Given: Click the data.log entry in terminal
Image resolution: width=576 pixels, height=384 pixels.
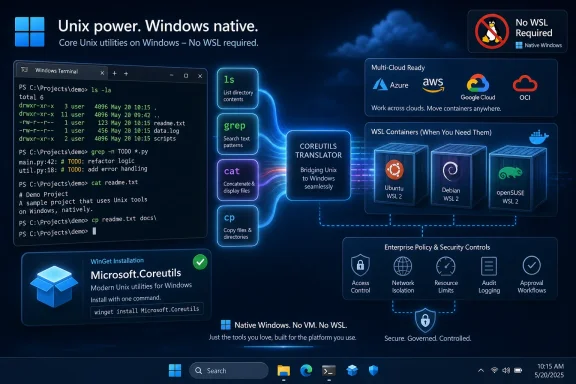Looking at the screenshot, I should [x=166, y=131].
